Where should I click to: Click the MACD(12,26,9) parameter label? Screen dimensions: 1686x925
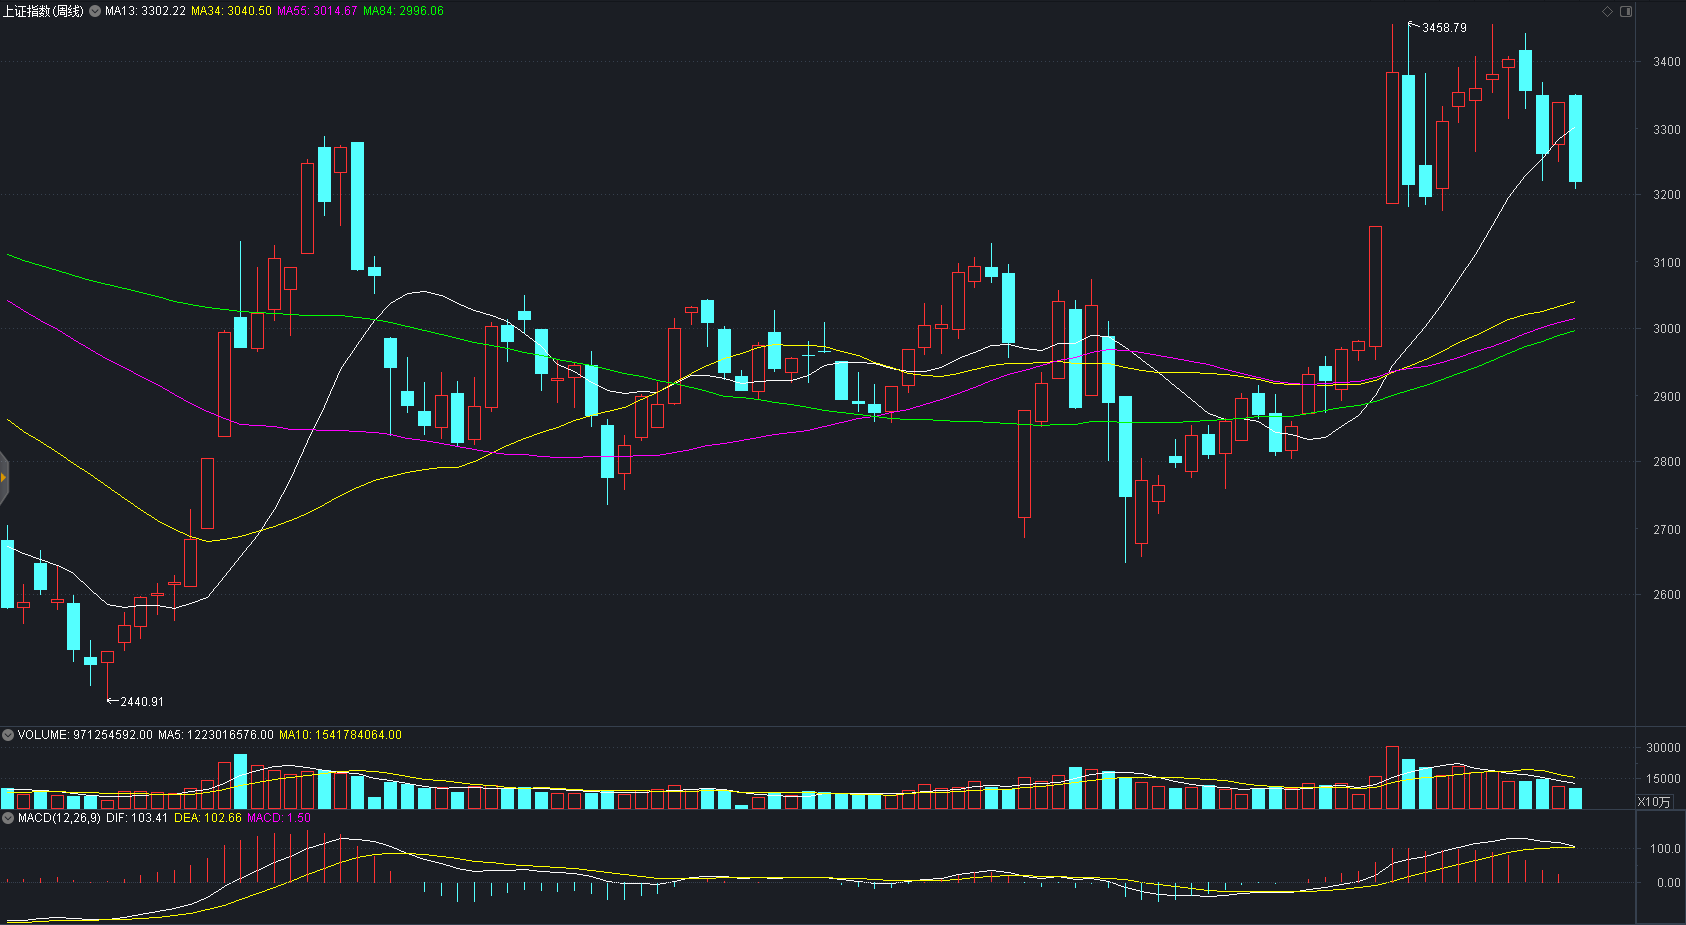tap(59, 818)
